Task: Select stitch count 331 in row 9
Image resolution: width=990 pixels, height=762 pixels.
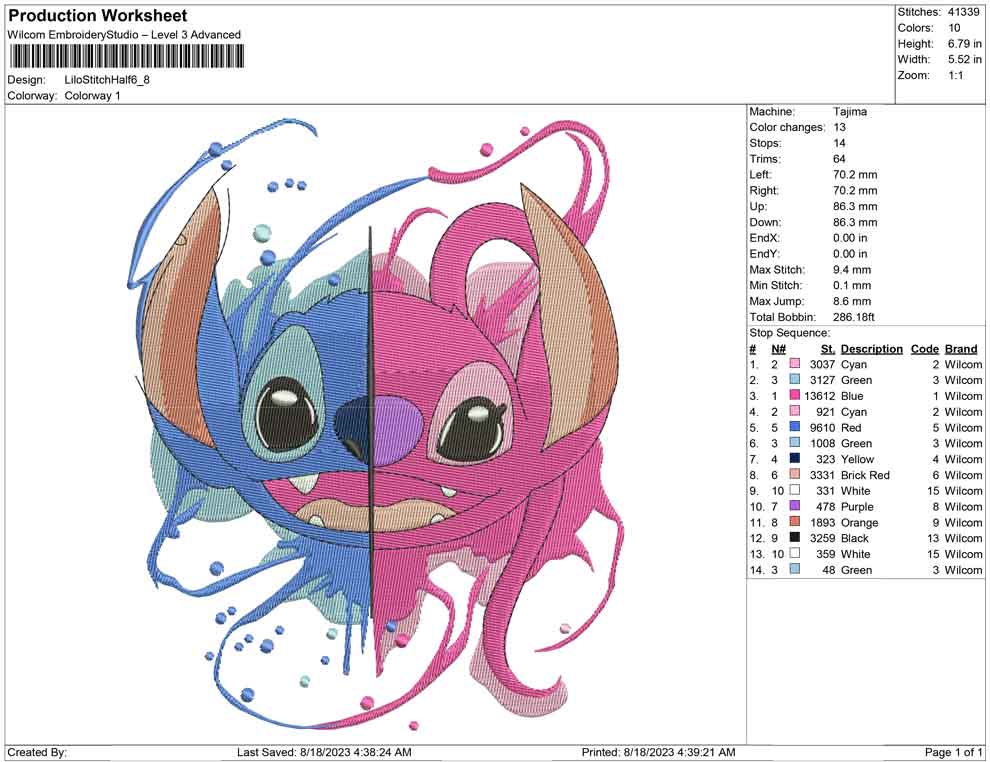Action: pos(826,491)
